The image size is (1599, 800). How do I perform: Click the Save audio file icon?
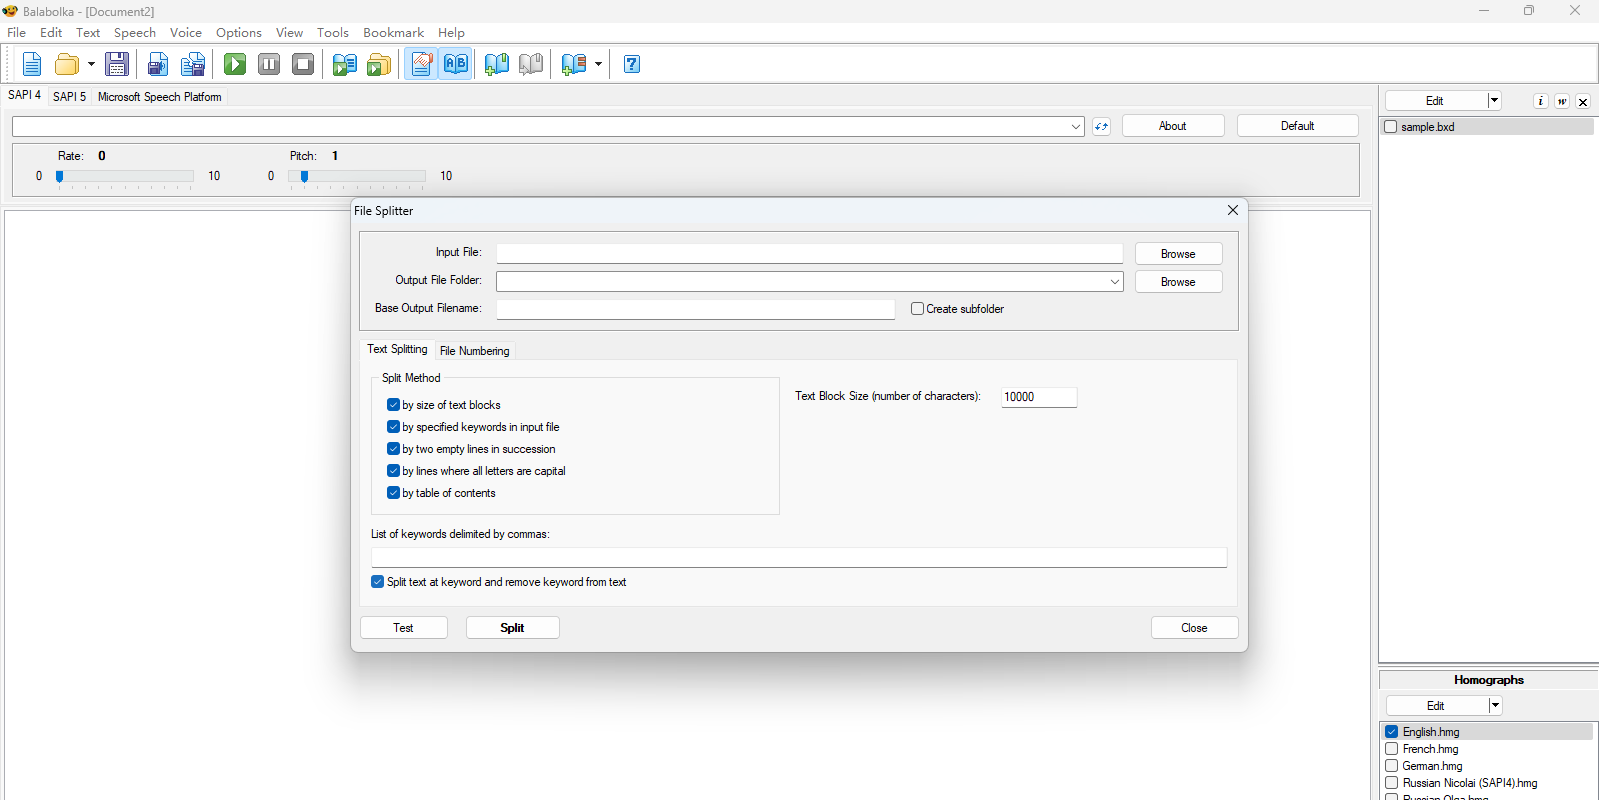pyautogui.click(x=157, y=65)
